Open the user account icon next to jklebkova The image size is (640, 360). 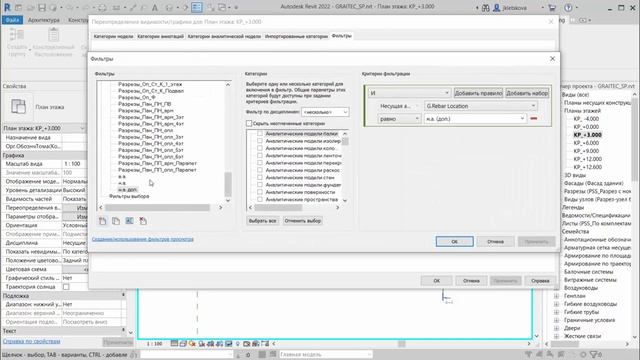[x=497, y=8]
